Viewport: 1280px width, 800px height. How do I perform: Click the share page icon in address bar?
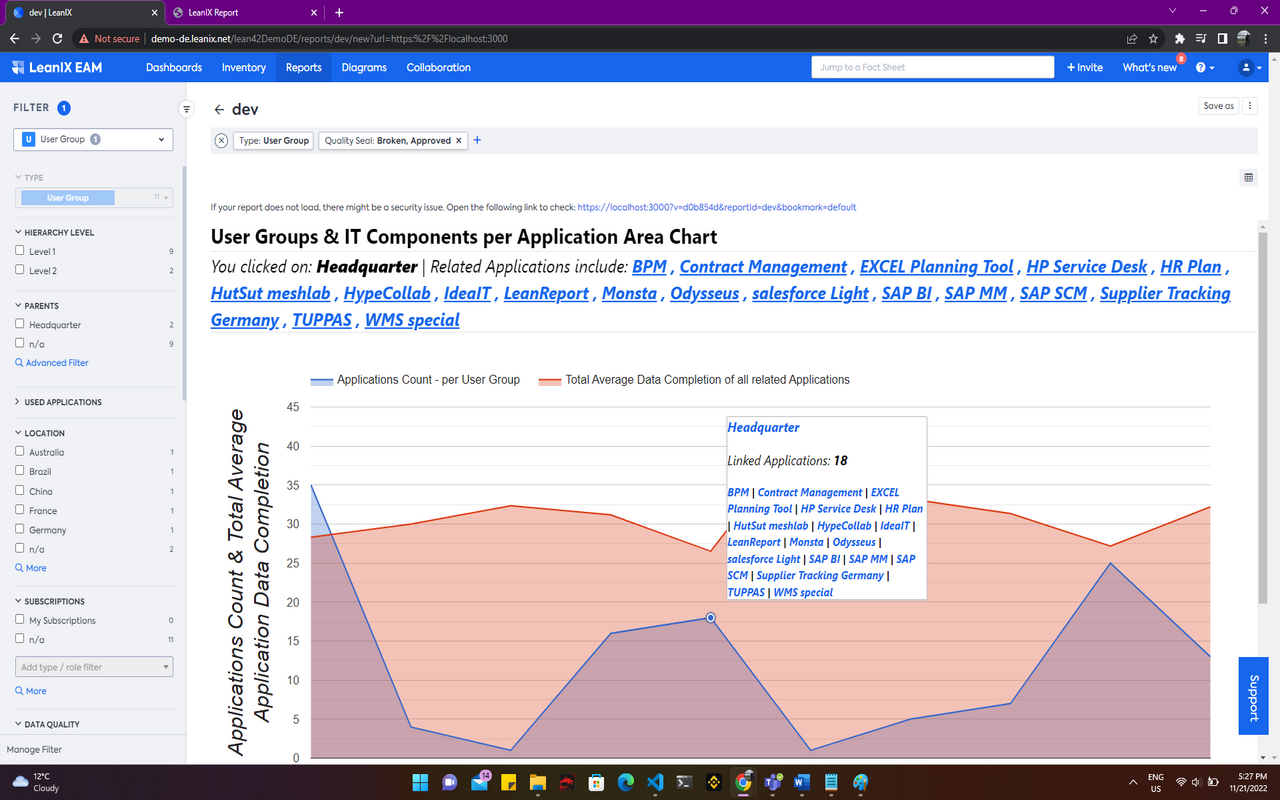click(1131, 39)
